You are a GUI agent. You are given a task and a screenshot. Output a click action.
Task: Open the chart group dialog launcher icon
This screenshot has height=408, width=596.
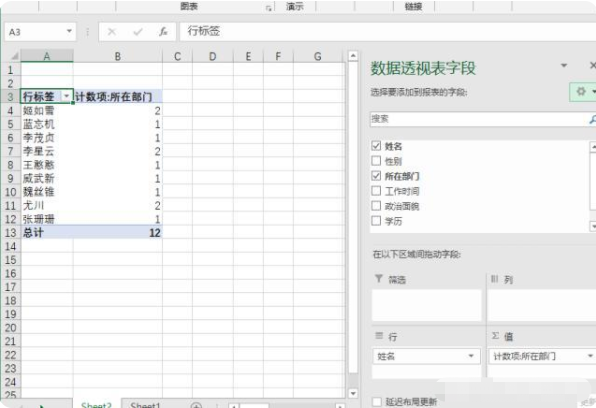(268, 8)
